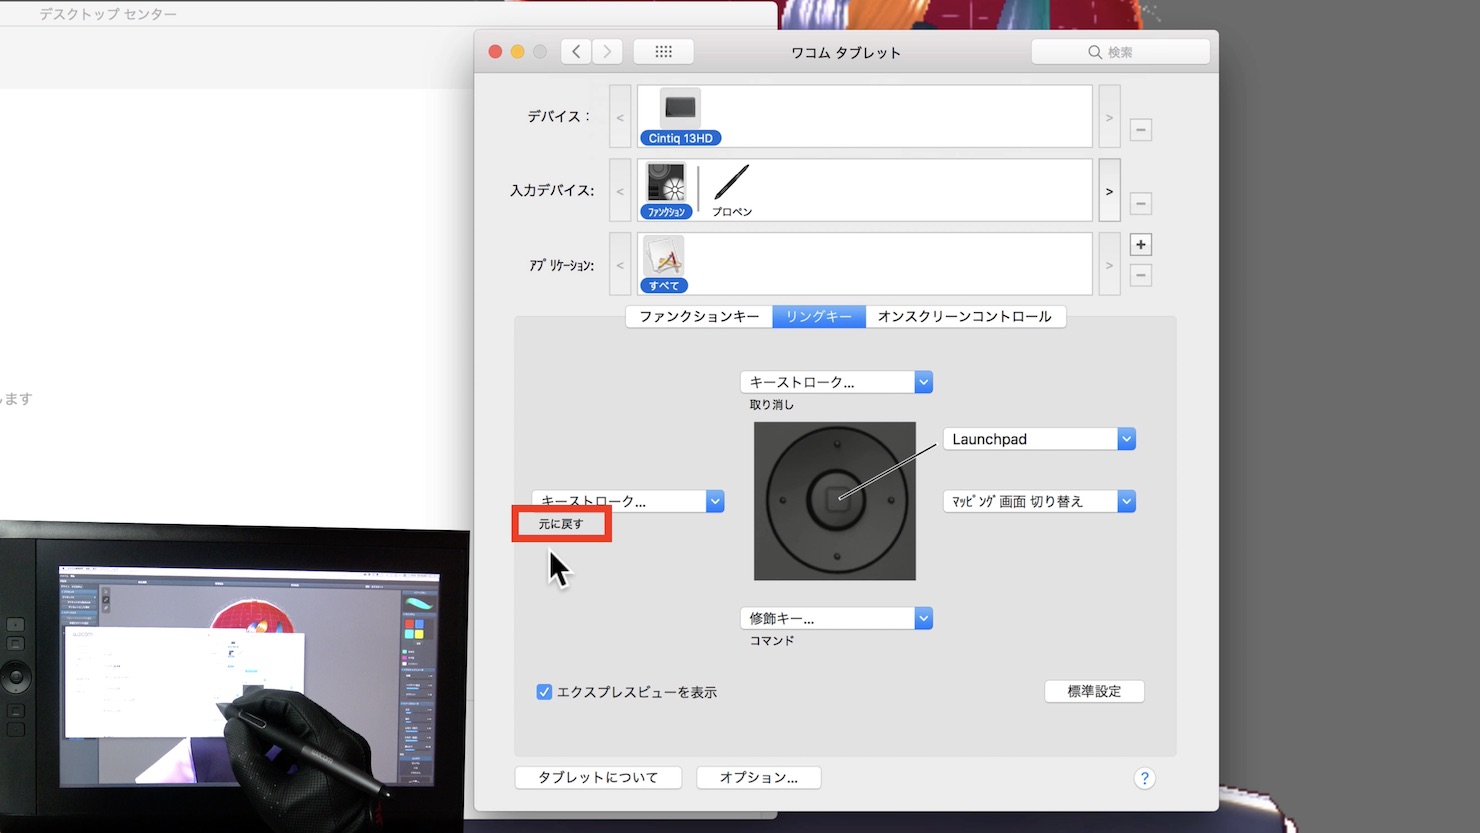Open the top キーストローク dropdown

pyautogui.click(x=836, y=382)
